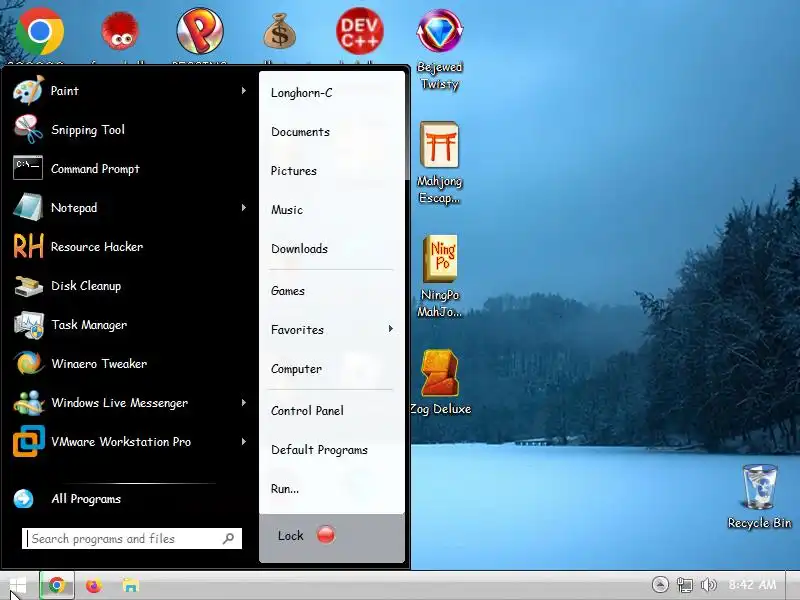Open Firefox from the taskbar

point(93,585)
